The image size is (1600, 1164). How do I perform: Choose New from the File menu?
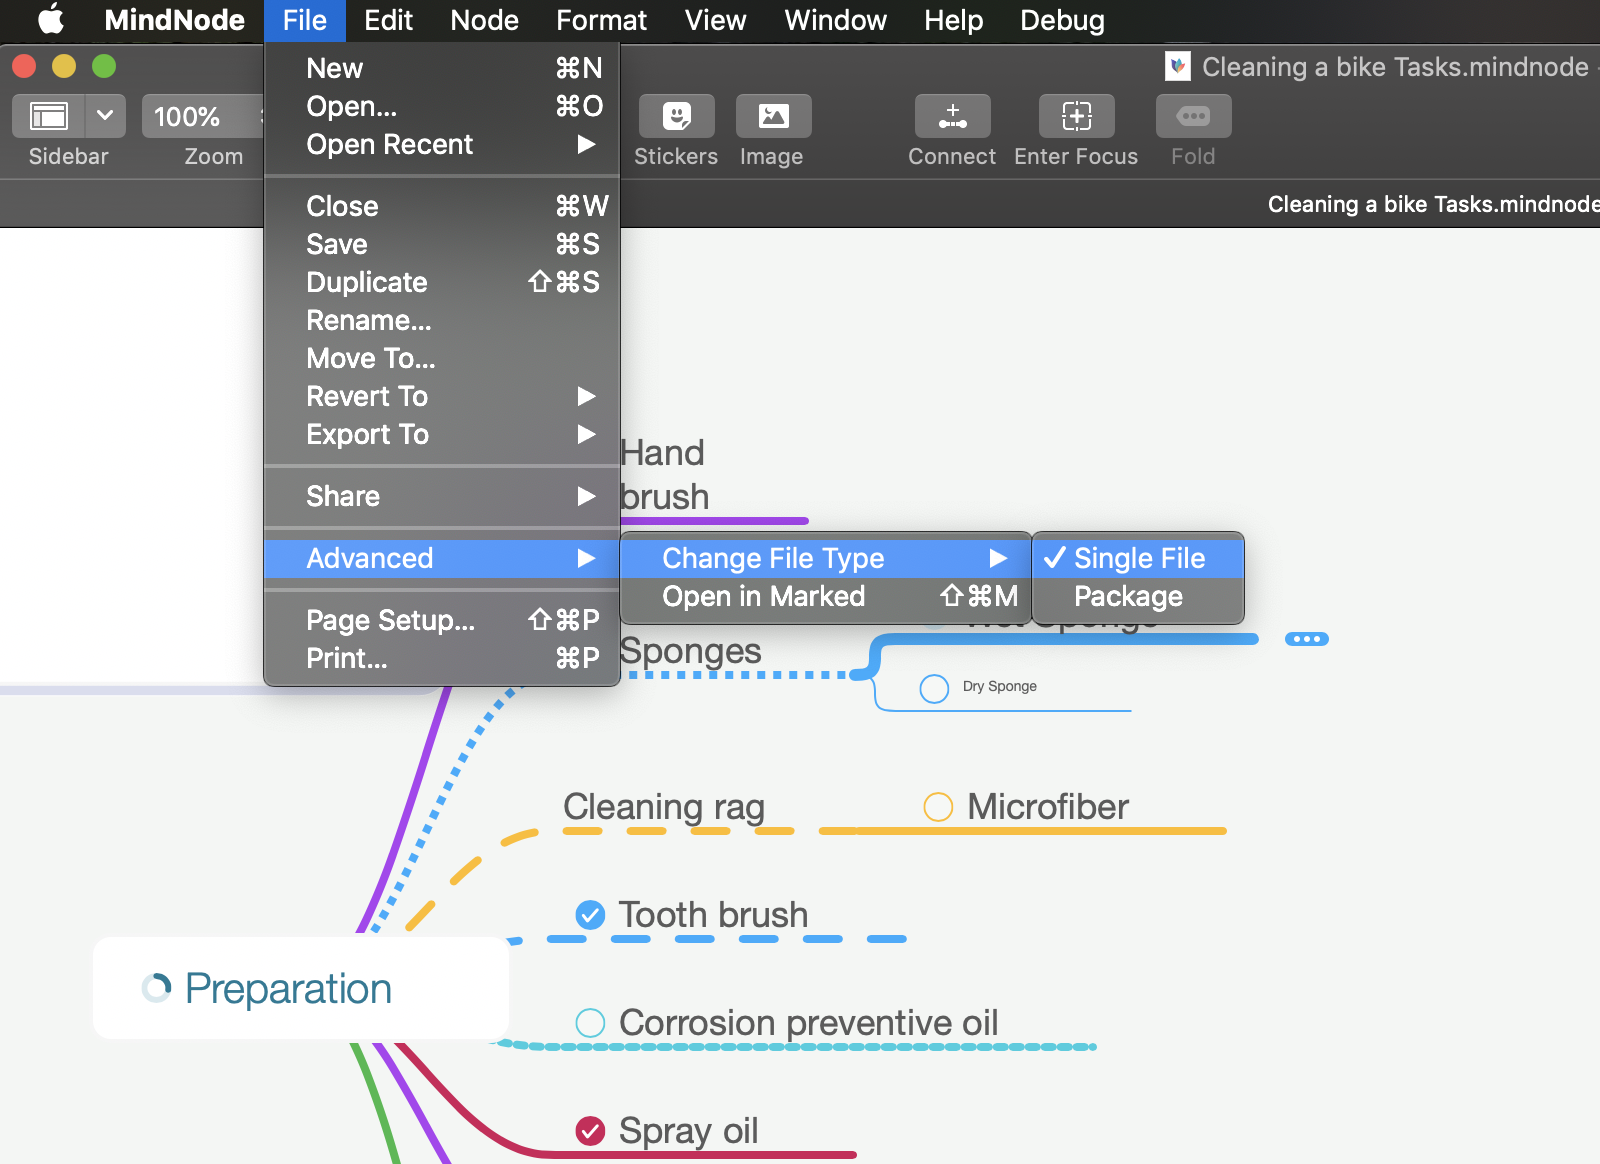(x=442, y=68)
